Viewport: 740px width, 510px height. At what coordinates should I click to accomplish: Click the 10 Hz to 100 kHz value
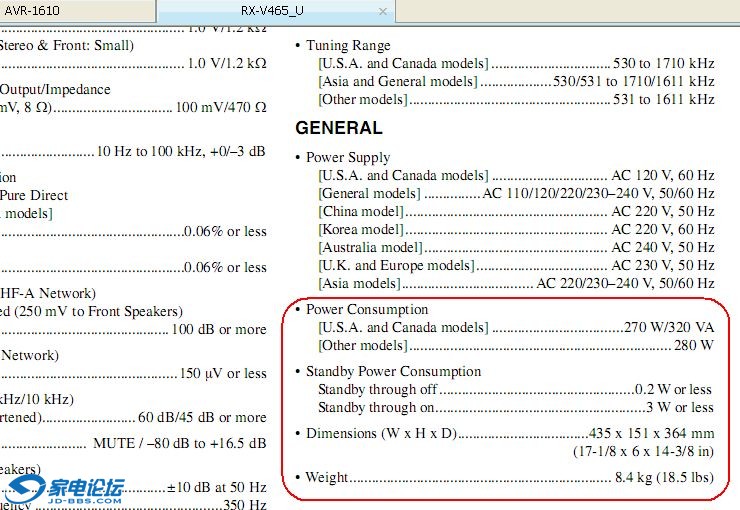pos(181,151)
